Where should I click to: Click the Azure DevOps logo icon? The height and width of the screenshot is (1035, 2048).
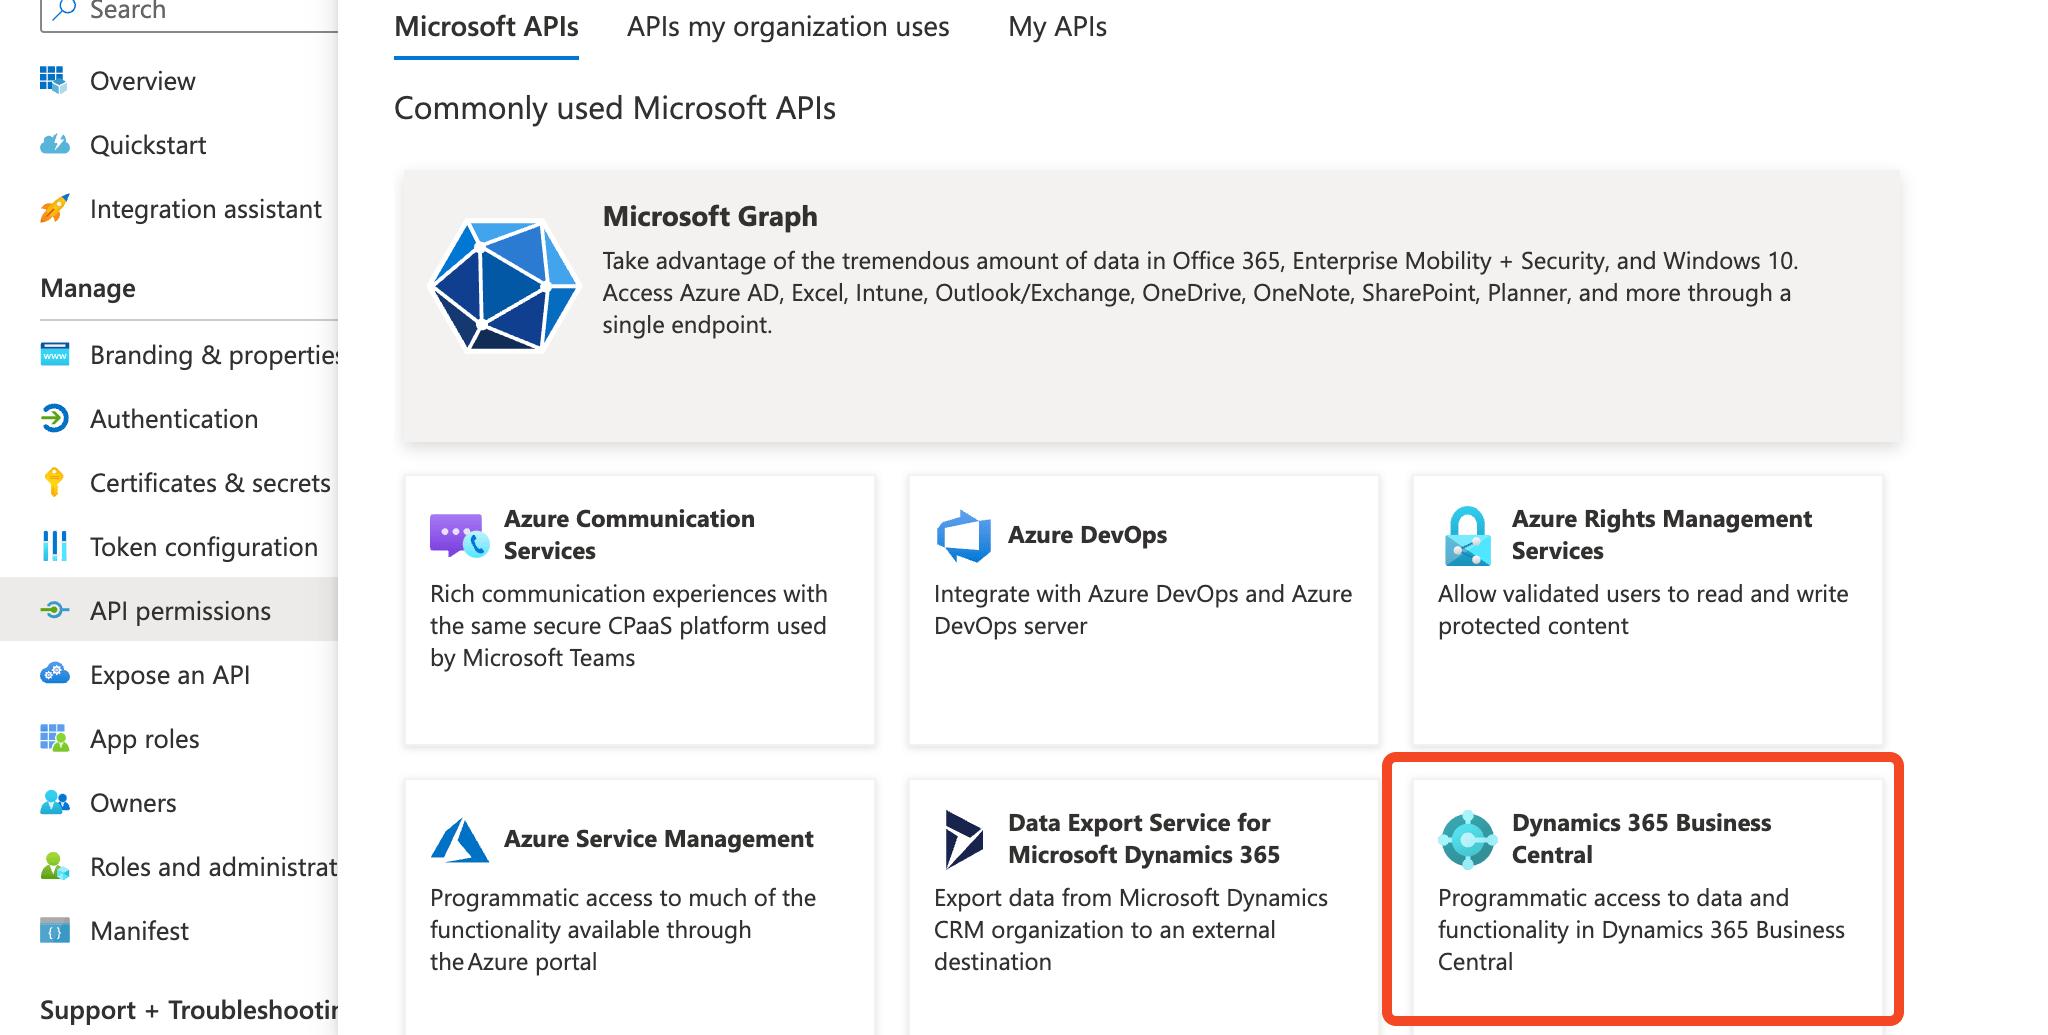[963, 535]
